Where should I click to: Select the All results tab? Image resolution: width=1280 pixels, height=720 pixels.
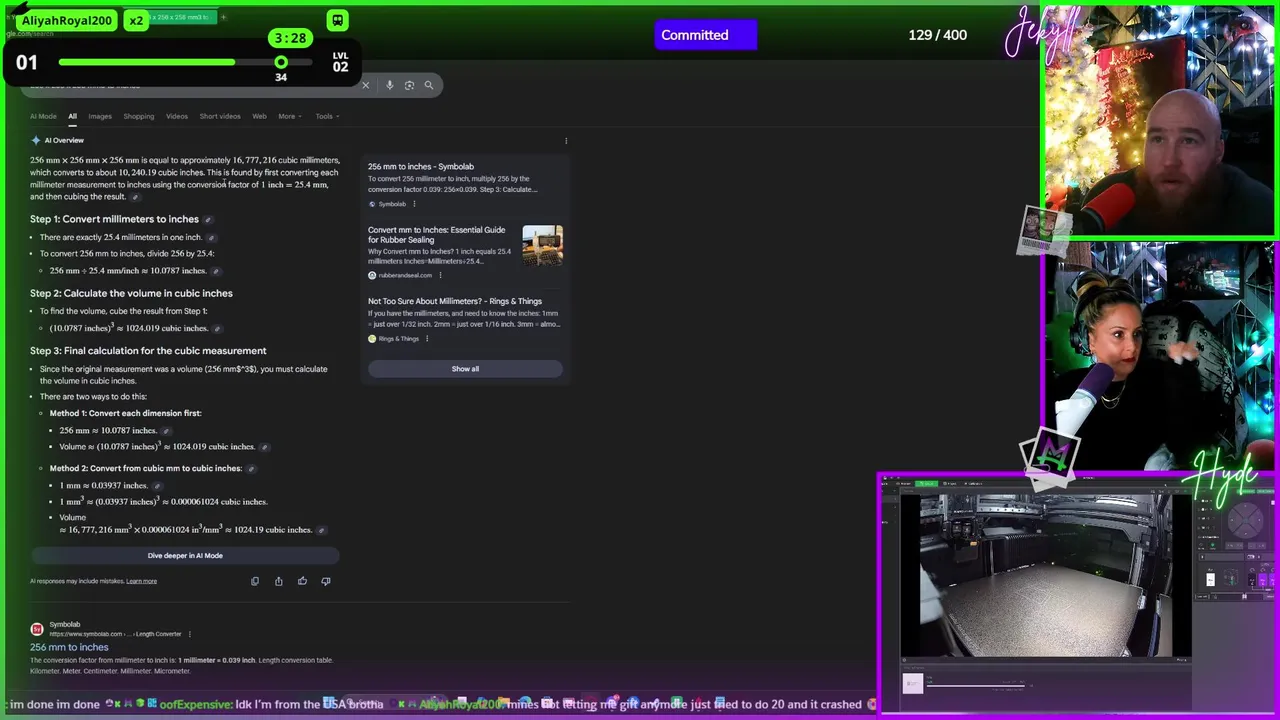72,116
